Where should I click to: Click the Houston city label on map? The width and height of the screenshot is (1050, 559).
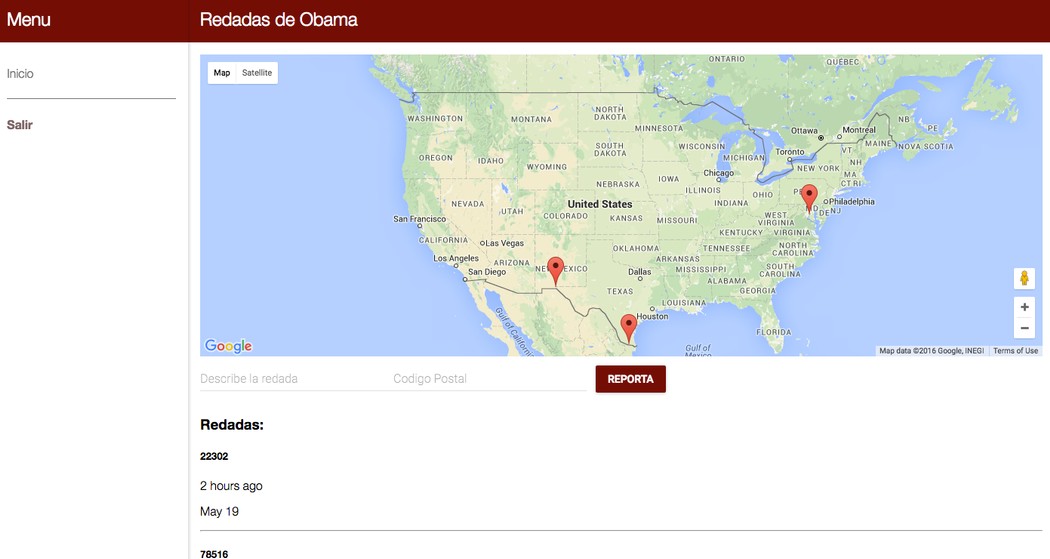(652, 317)
